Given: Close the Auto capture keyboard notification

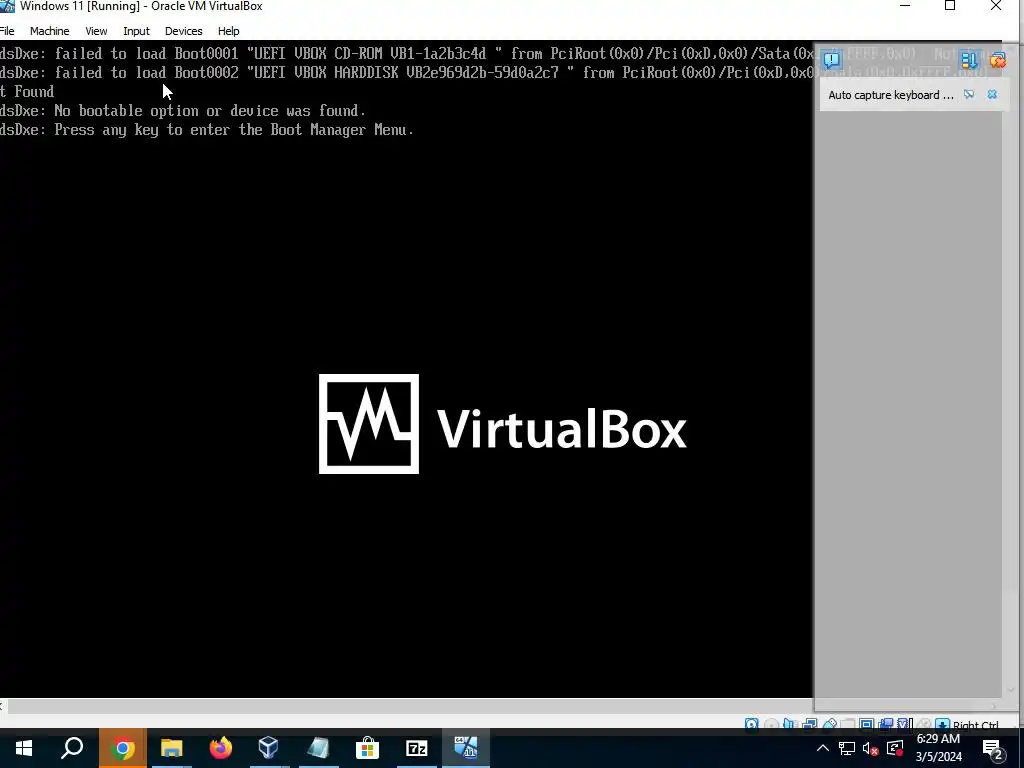Looking at the screenshot, I should coord(992,95).
